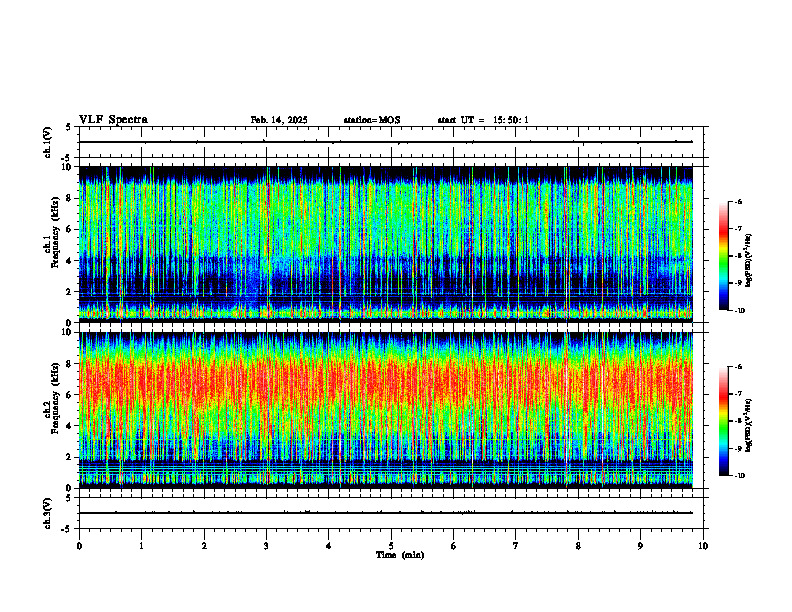
Task: Click inside the ch.2 spectrogram panel
Action: click(385, 410)
